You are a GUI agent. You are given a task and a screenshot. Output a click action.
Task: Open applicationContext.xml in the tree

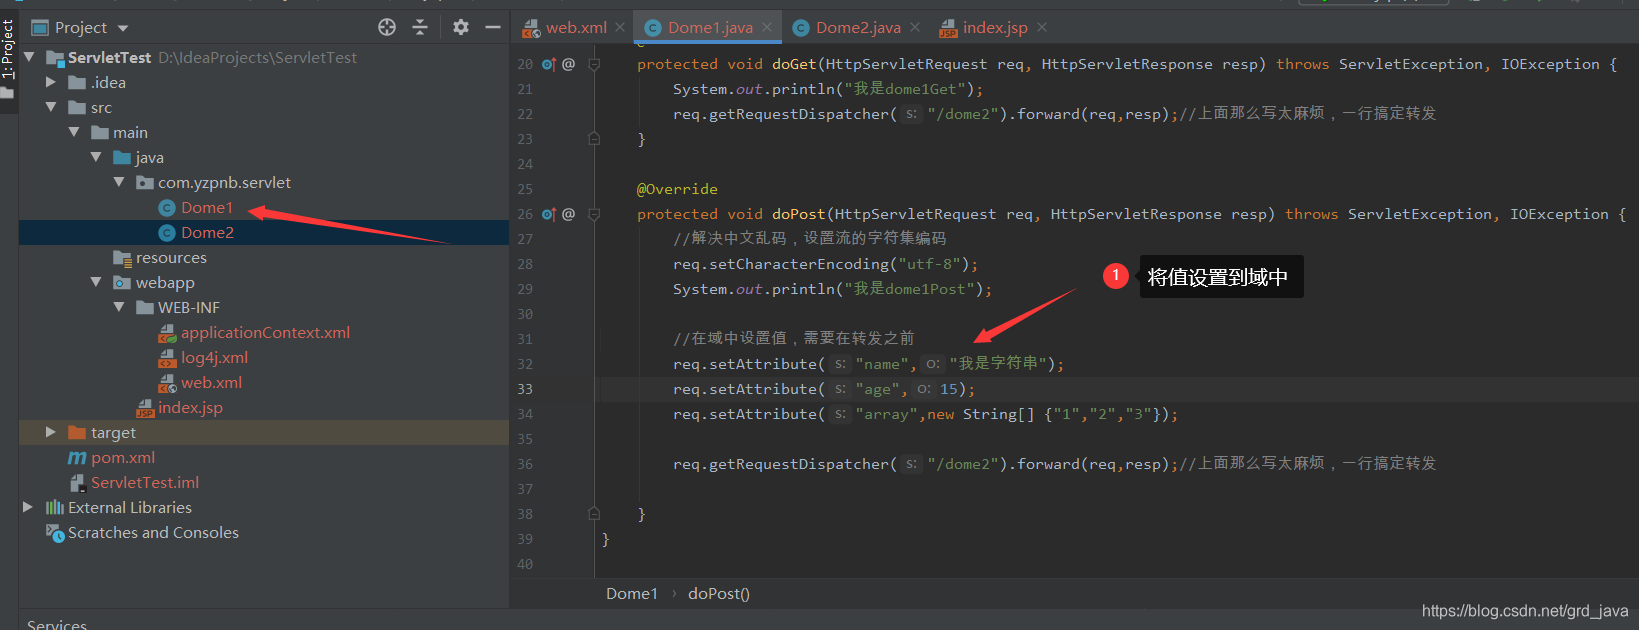coord(265,332)
